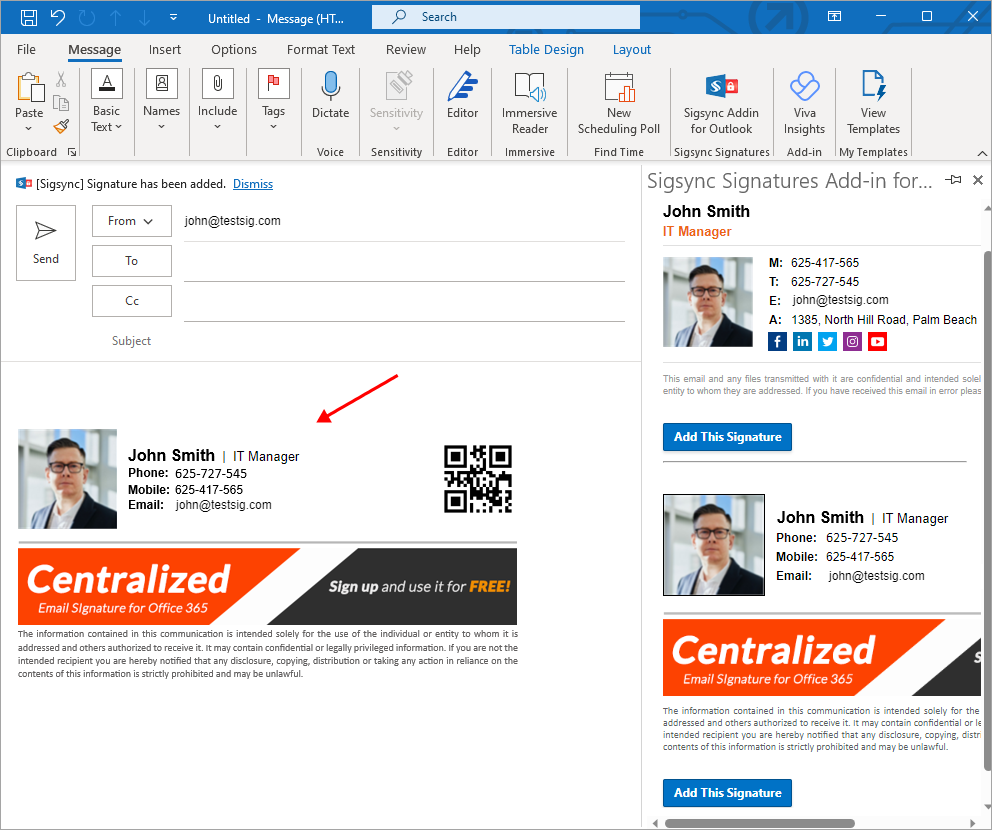
Task: Dismiss the Sigsync signature notification
Action: point(252,184)
